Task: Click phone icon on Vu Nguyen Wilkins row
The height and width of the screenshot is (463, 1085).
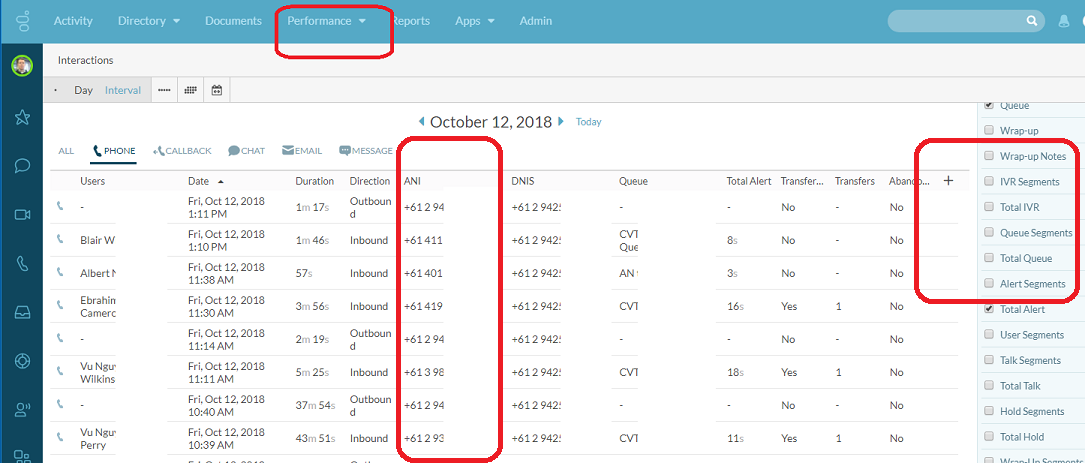Action: 60,371
